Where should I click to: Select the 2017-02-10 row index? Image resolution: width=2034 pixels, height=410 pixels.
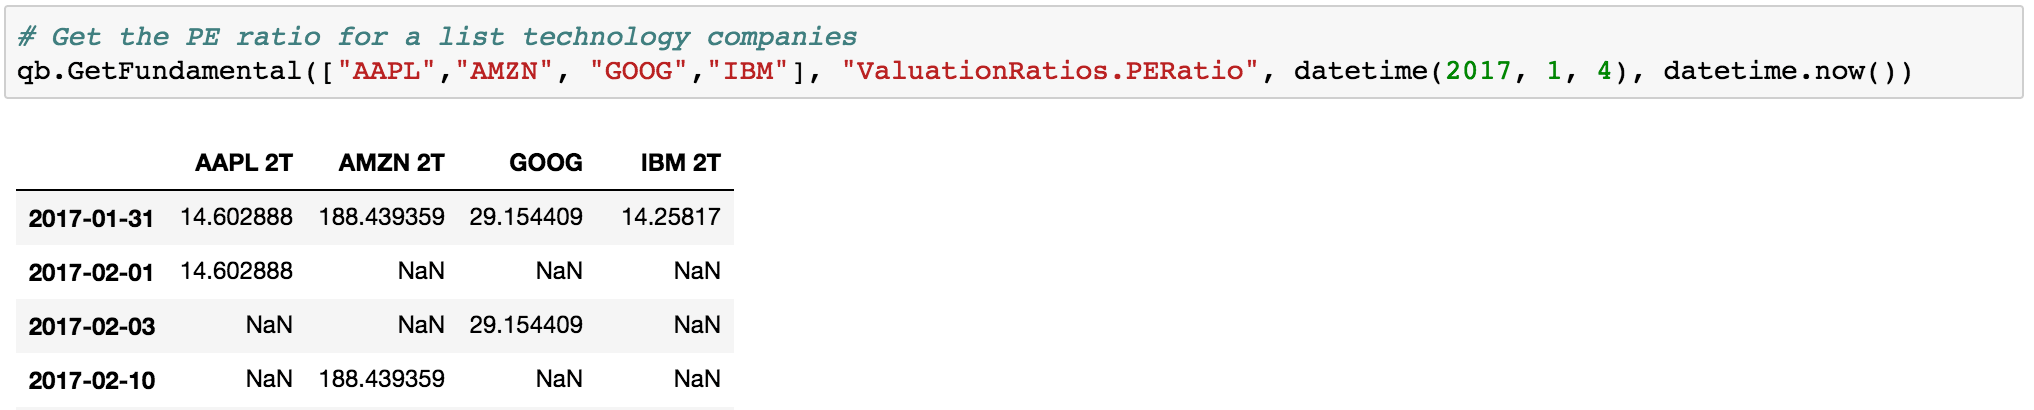click(91, 380)
